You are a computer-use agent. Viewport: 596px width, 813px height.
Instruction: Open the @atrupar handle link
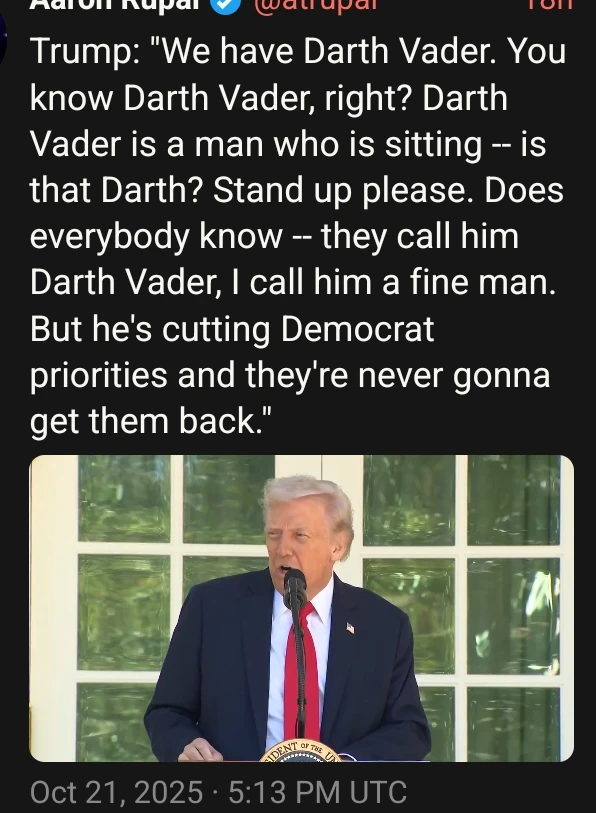[317, 5]
